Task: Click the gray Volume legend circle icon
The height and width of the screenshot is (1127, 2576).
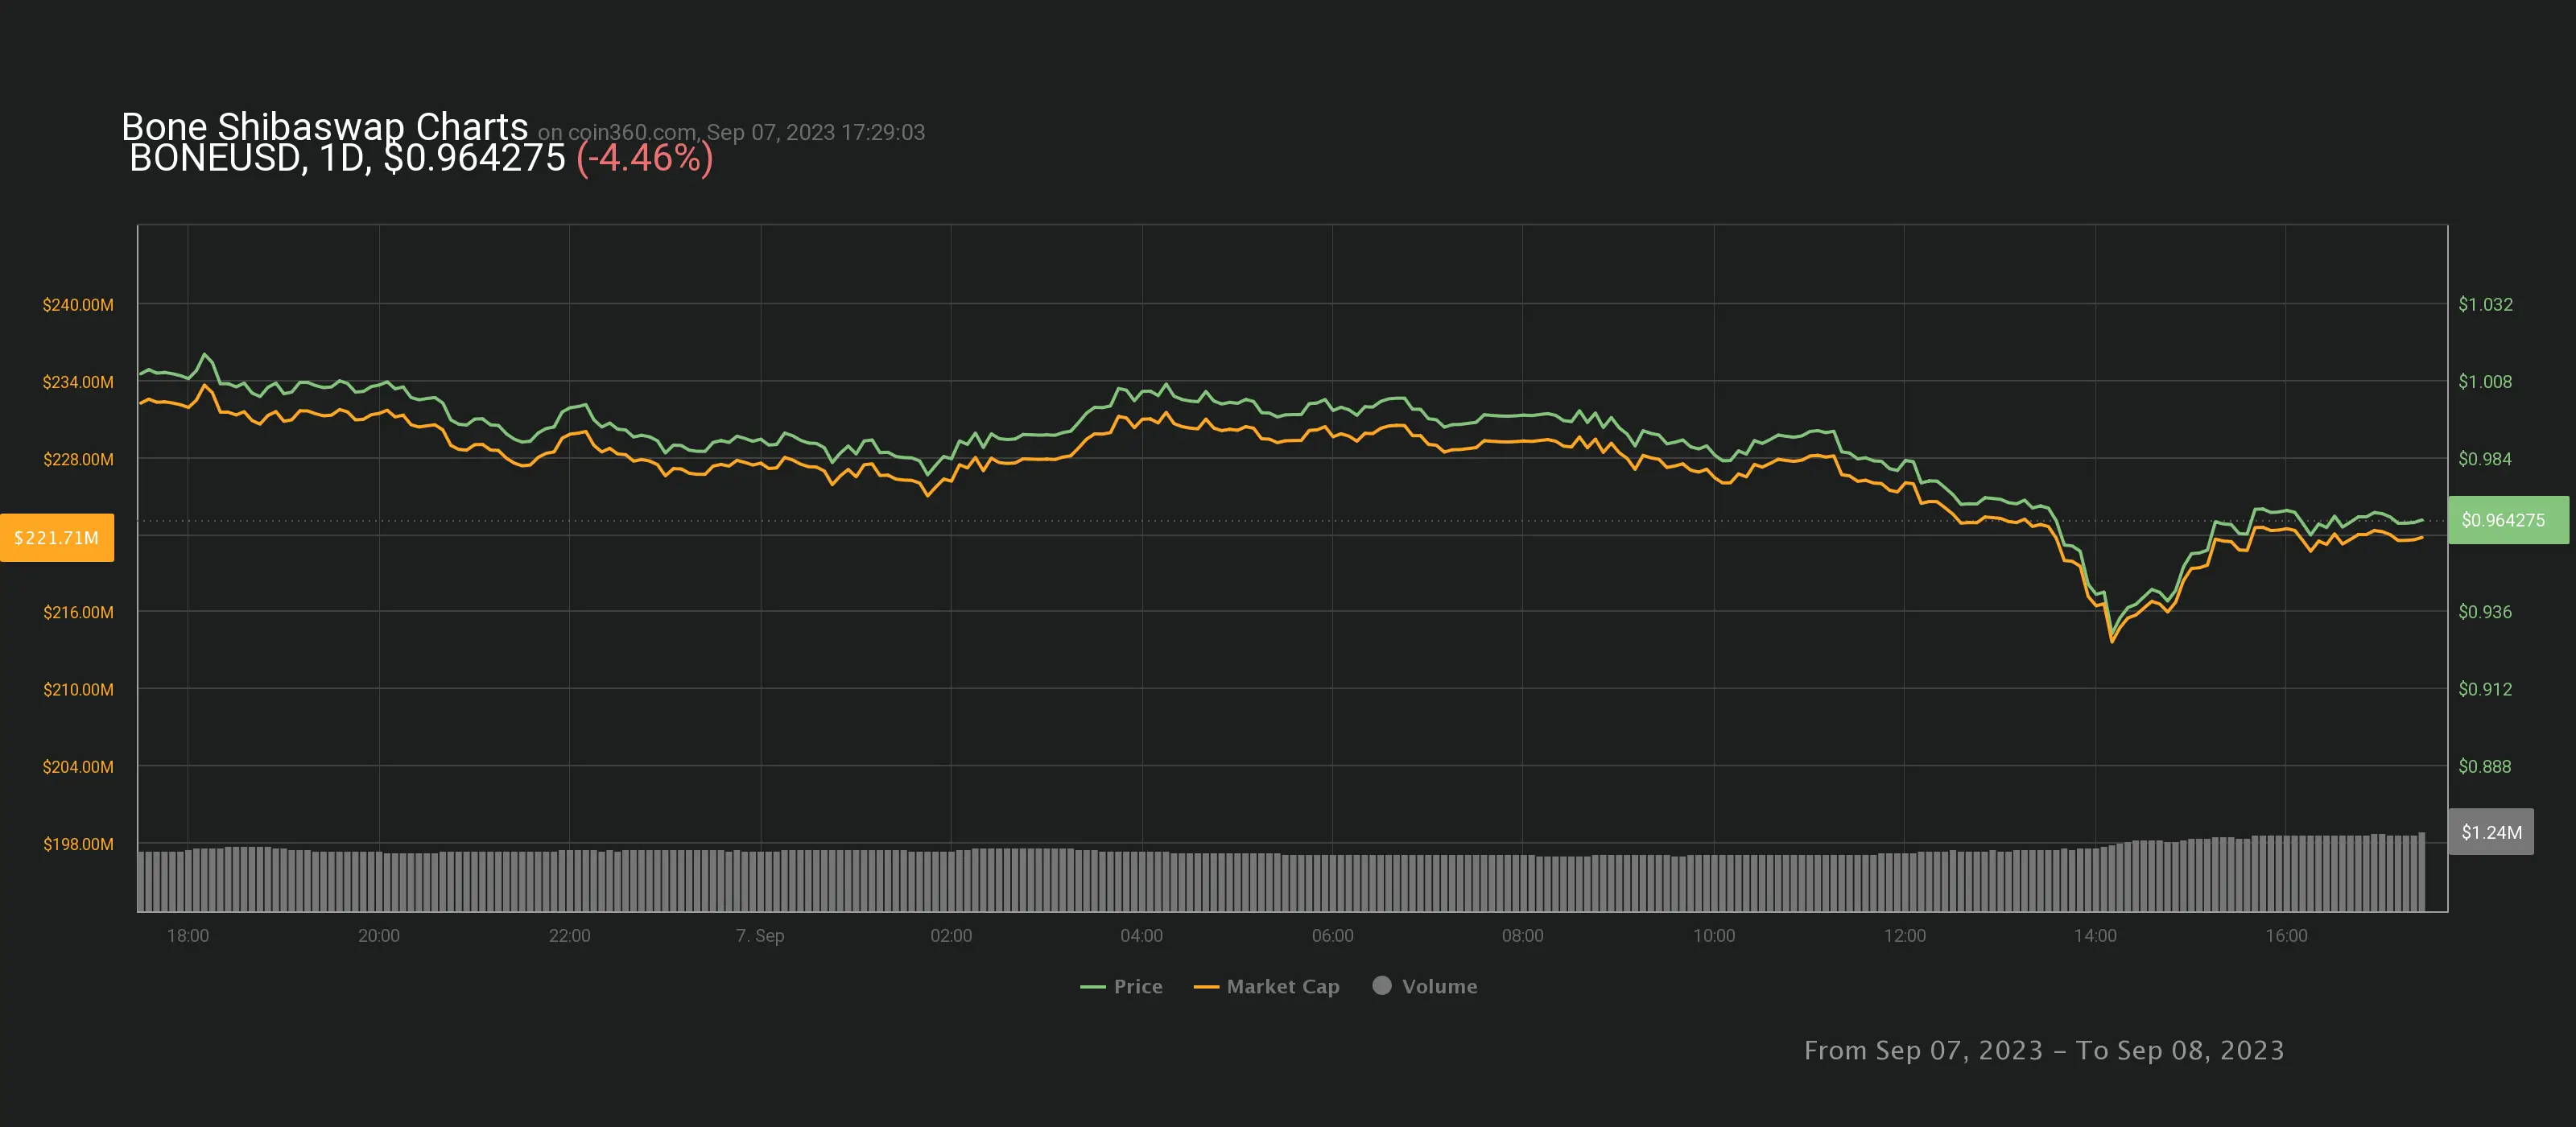Action: point(1382,985)
